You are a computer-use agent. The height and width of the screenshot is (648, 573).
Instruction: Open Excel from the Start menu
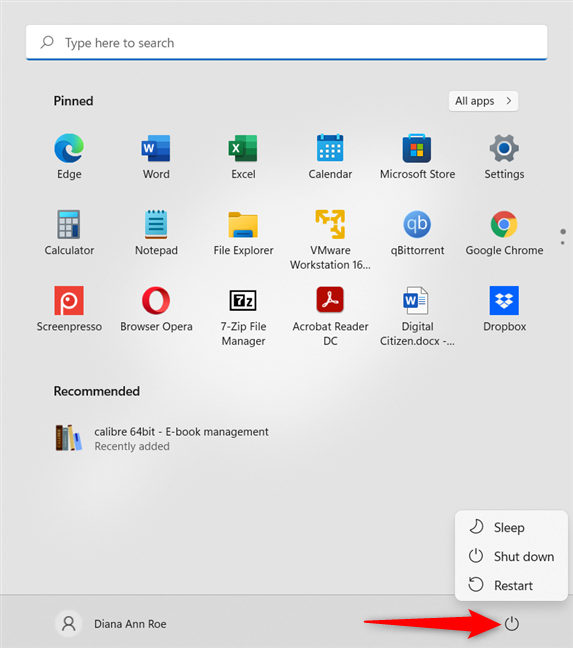[x=243, y=156]
